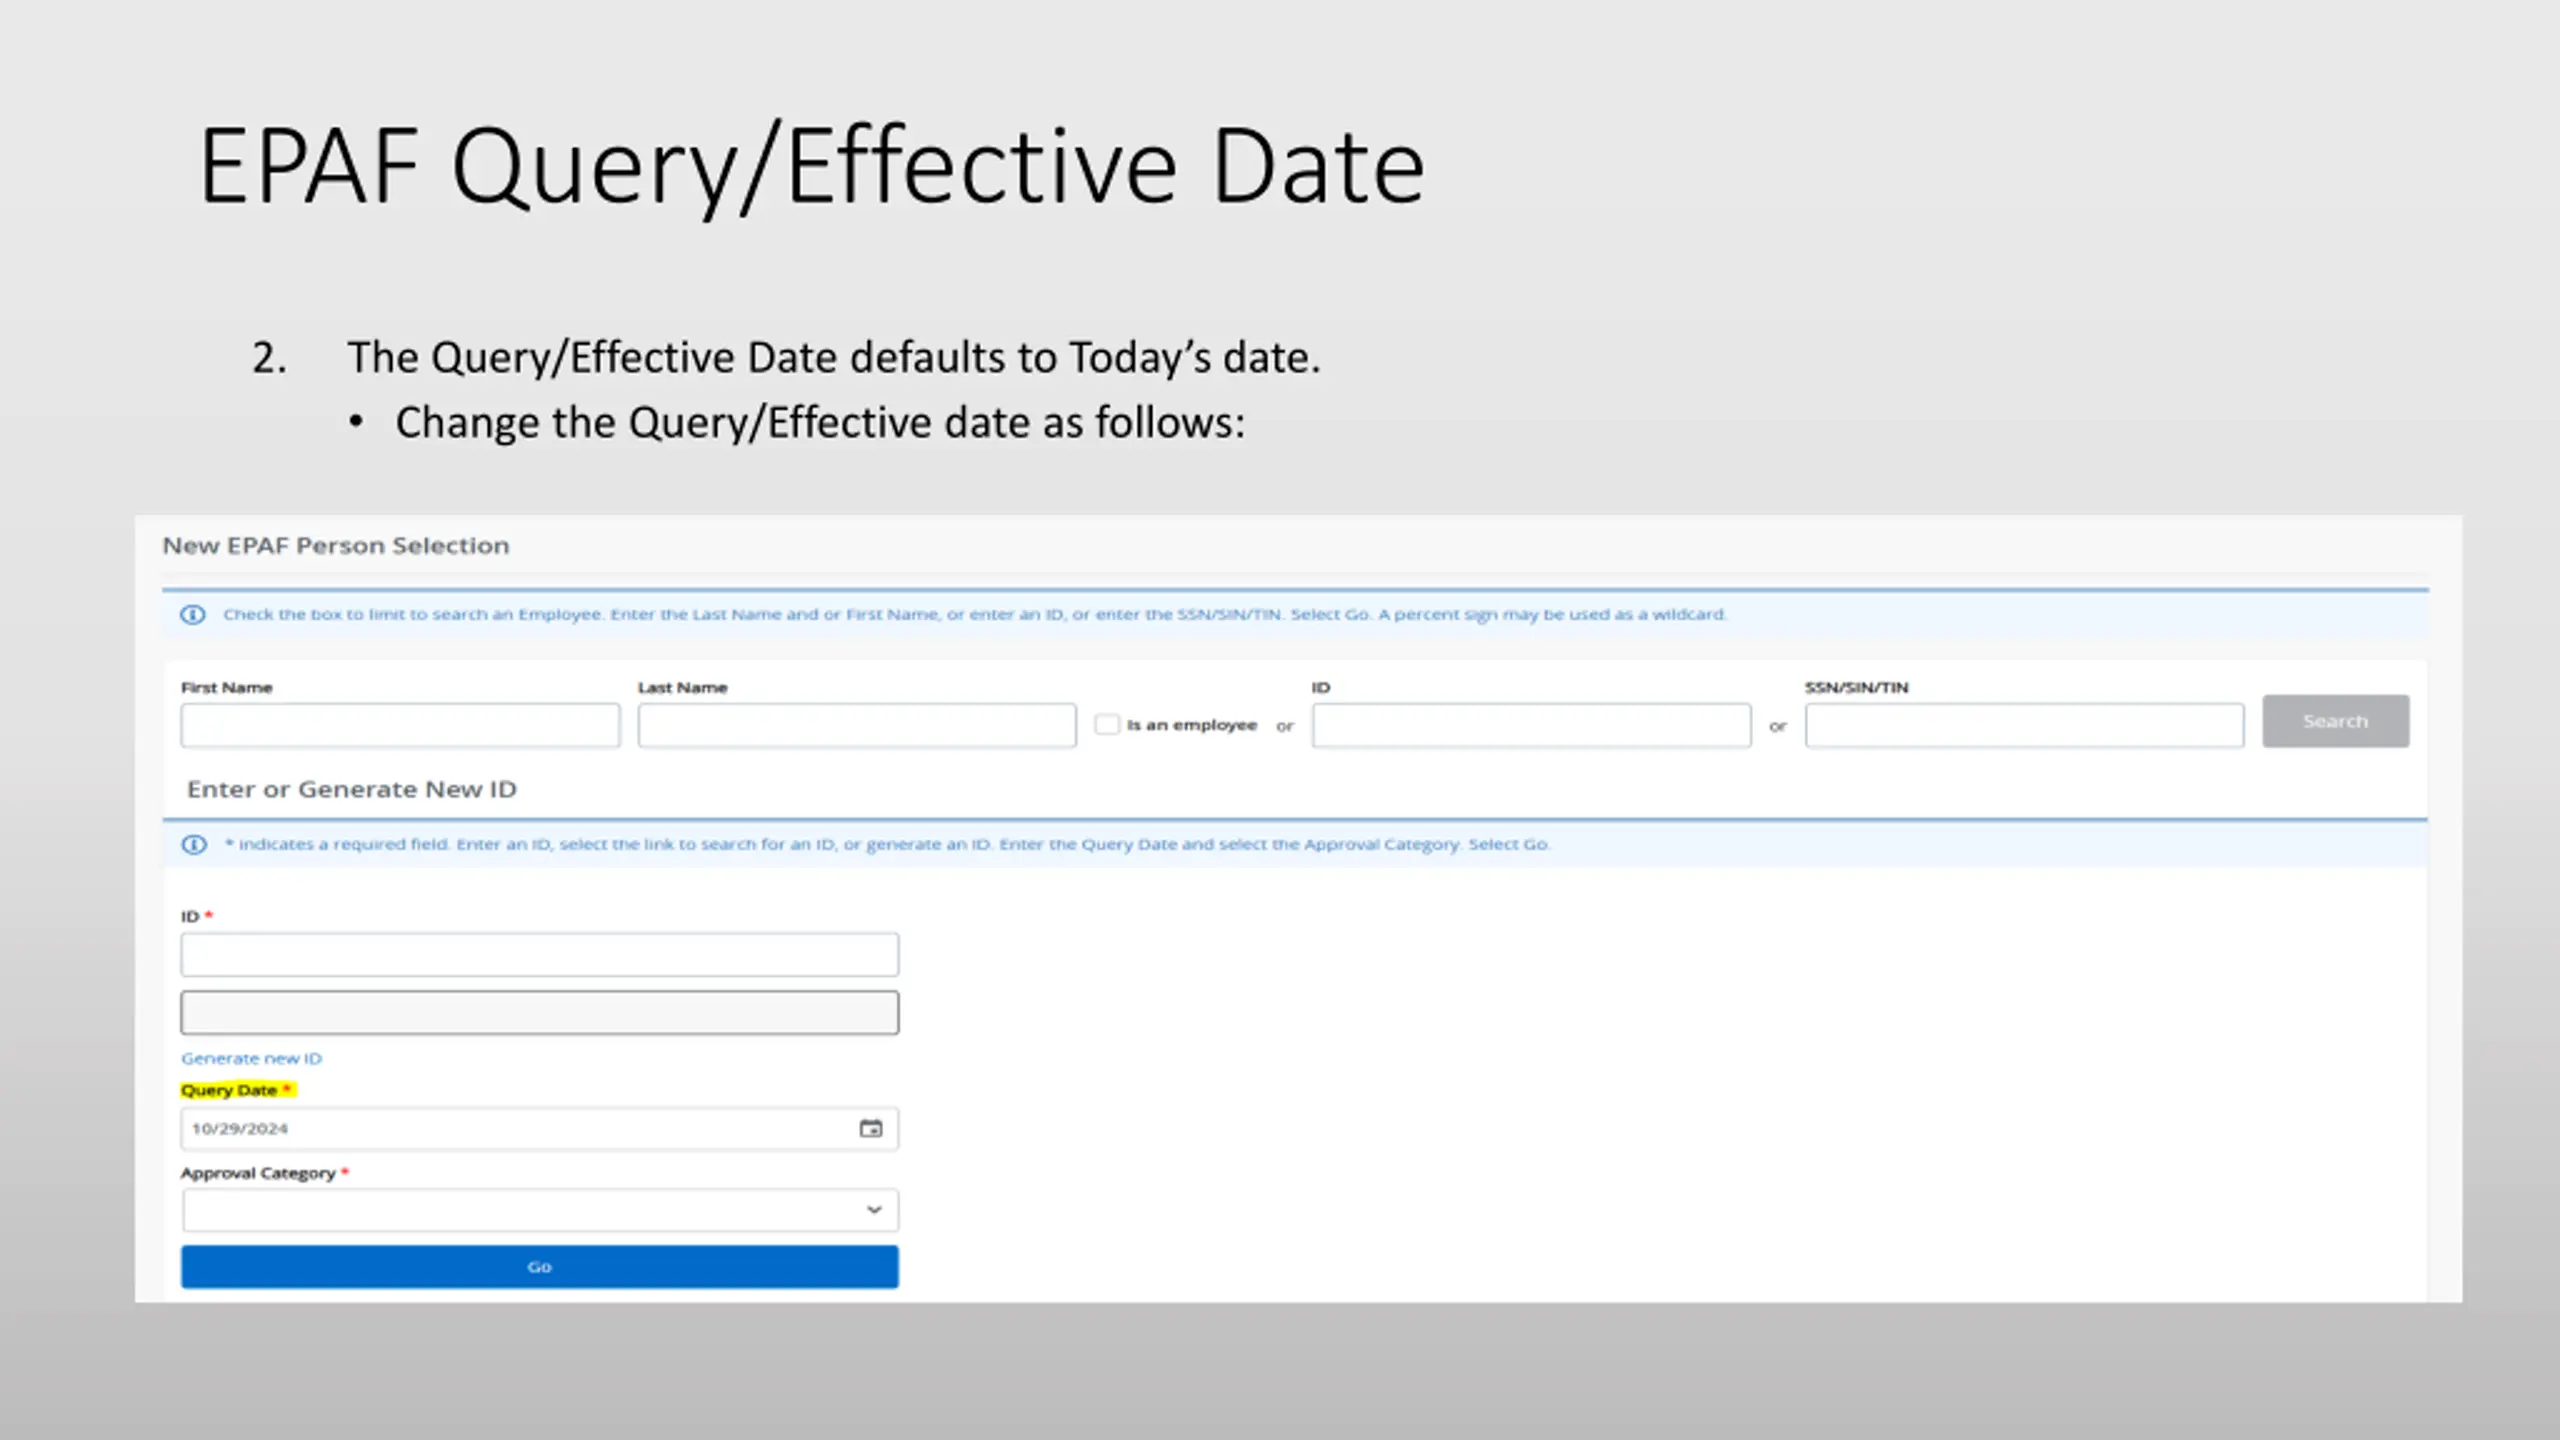This screenshot has width=2560, height=1440.
Task: Click the Generate new ID link
Action: click(x=252, y=1058)
